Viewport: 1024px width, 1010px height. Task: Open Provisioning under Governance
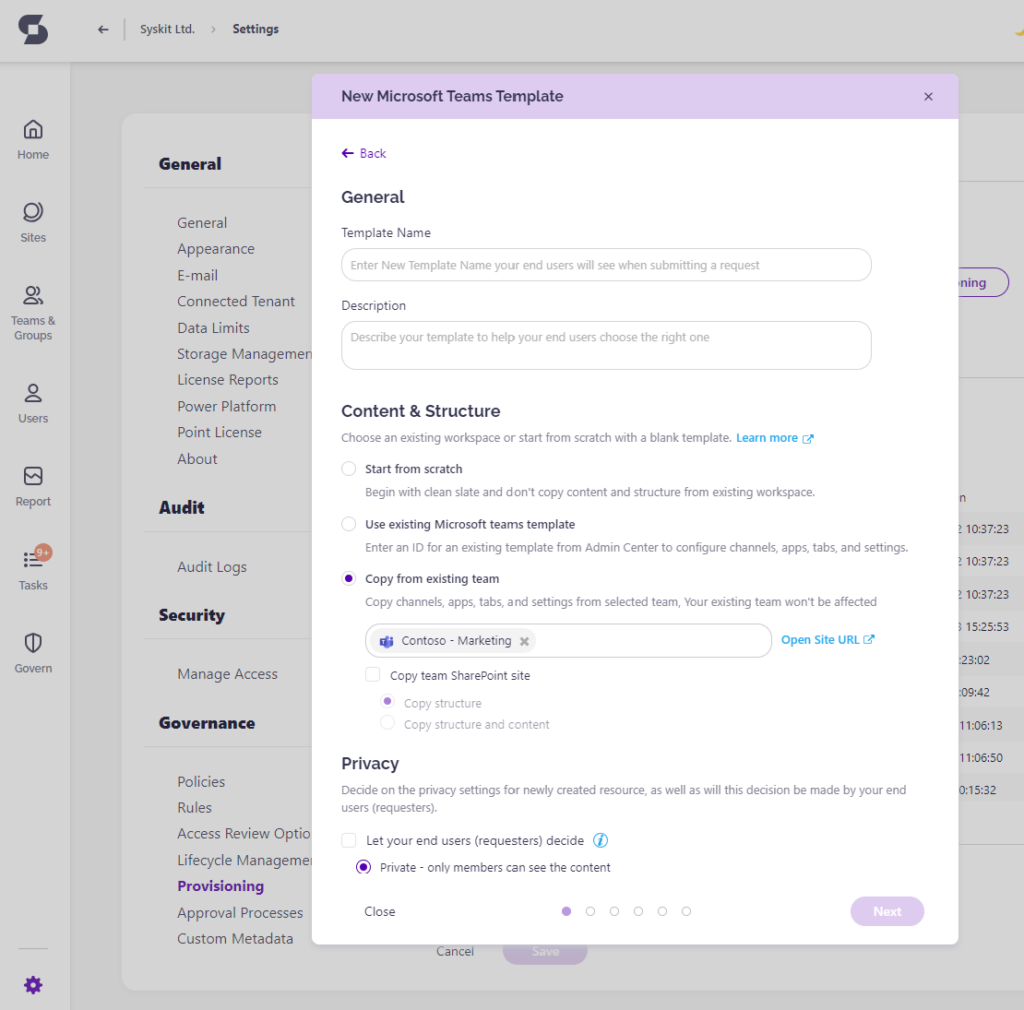click(220, 886)
